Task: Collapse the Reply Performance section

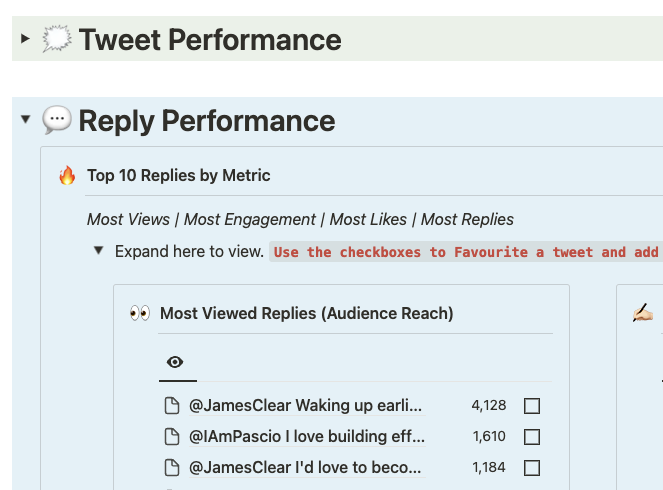Action: point(25,121)
